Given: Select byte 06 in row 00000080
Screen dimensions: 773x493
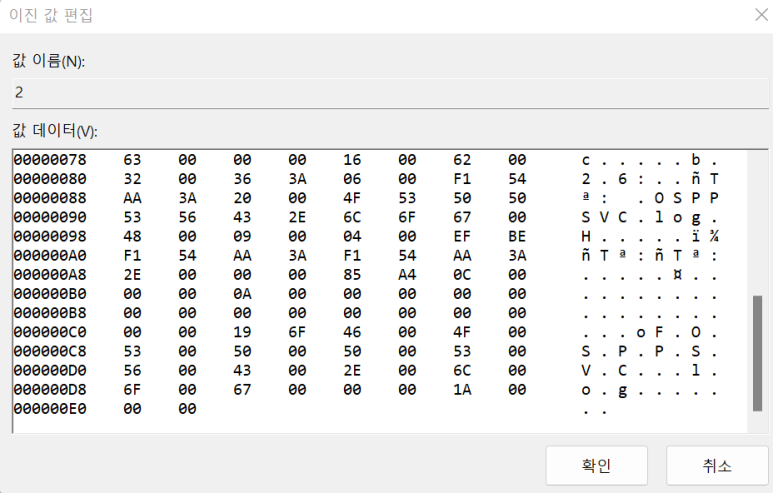Looking at the screenshot, I should point(352,179).
